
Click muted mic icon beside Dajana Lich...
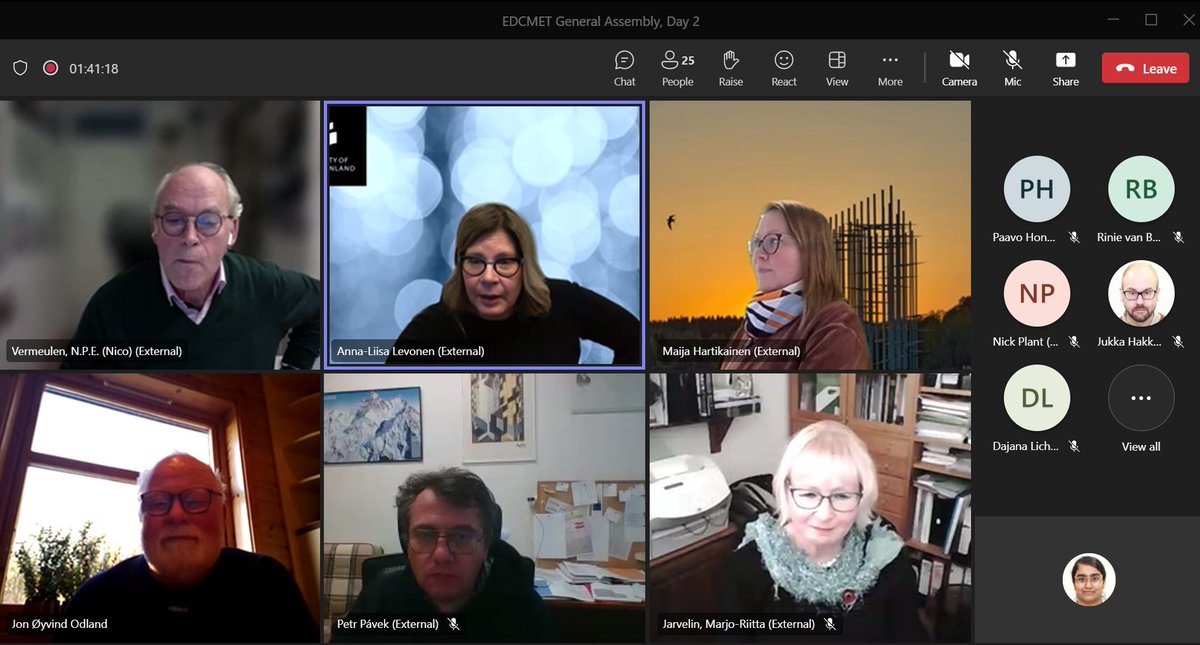1074,446
